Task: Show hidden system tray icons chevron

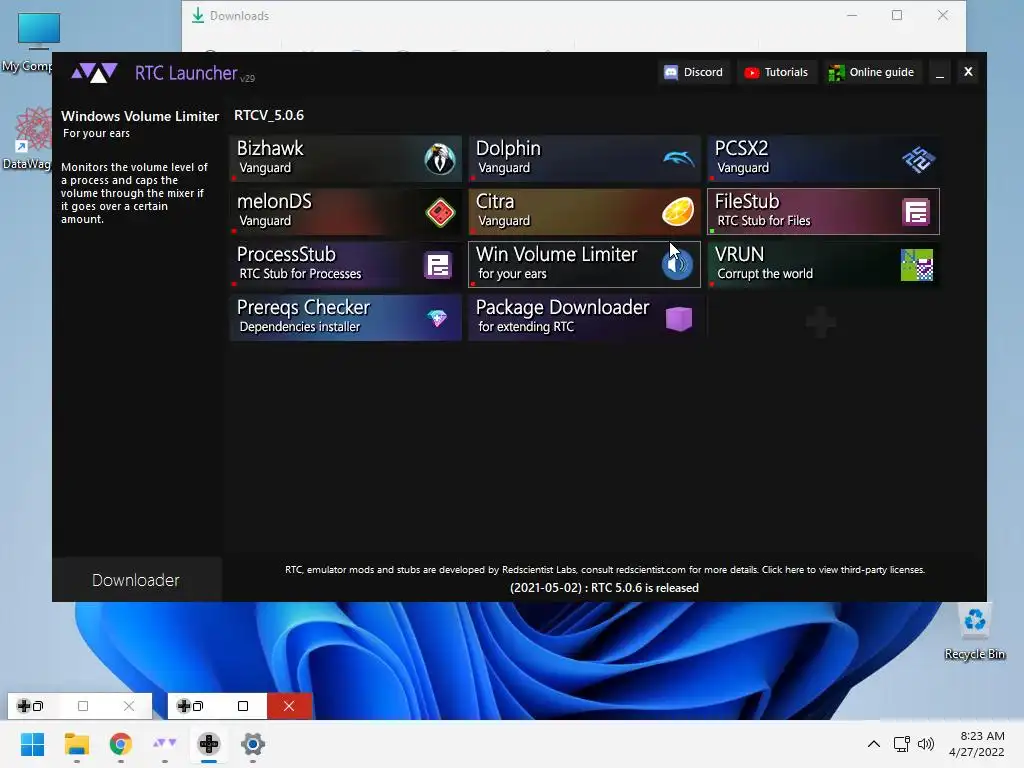Action: 874,744
